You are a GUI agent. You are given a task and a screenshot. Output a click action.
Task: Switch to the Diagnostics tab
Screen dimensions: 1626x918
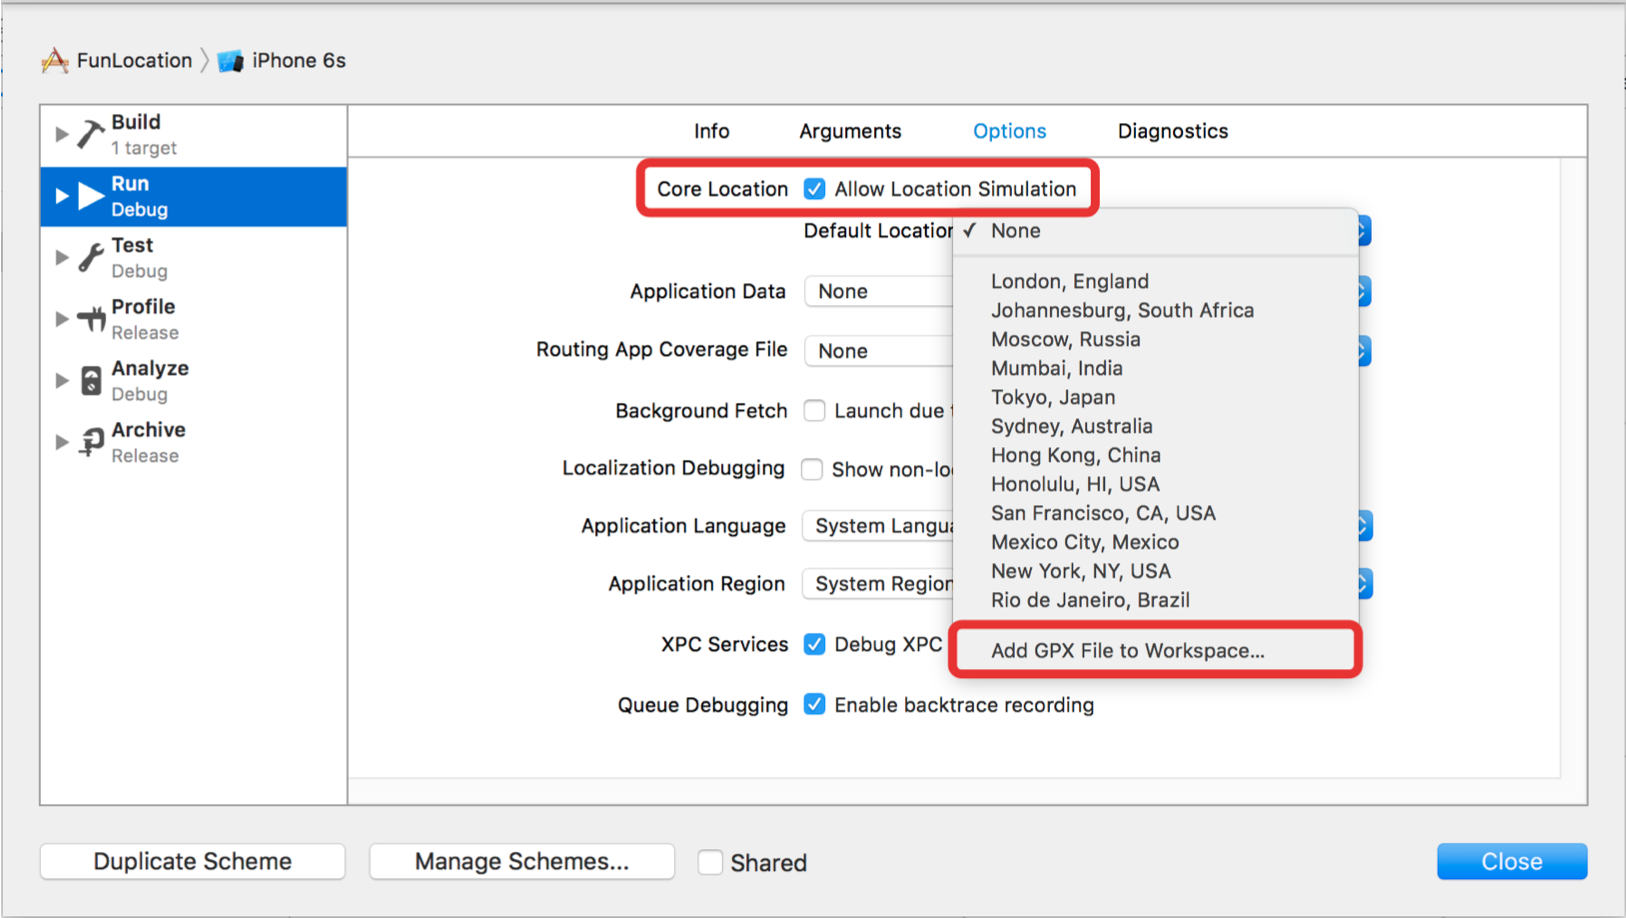1172,131
